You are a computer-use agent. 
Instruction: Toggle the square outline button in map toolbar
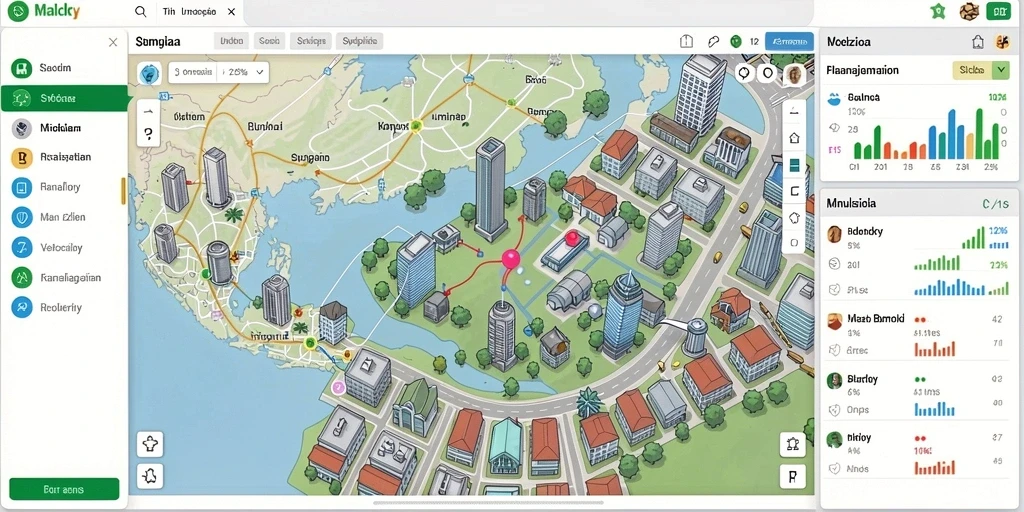[x=795, y=191]
